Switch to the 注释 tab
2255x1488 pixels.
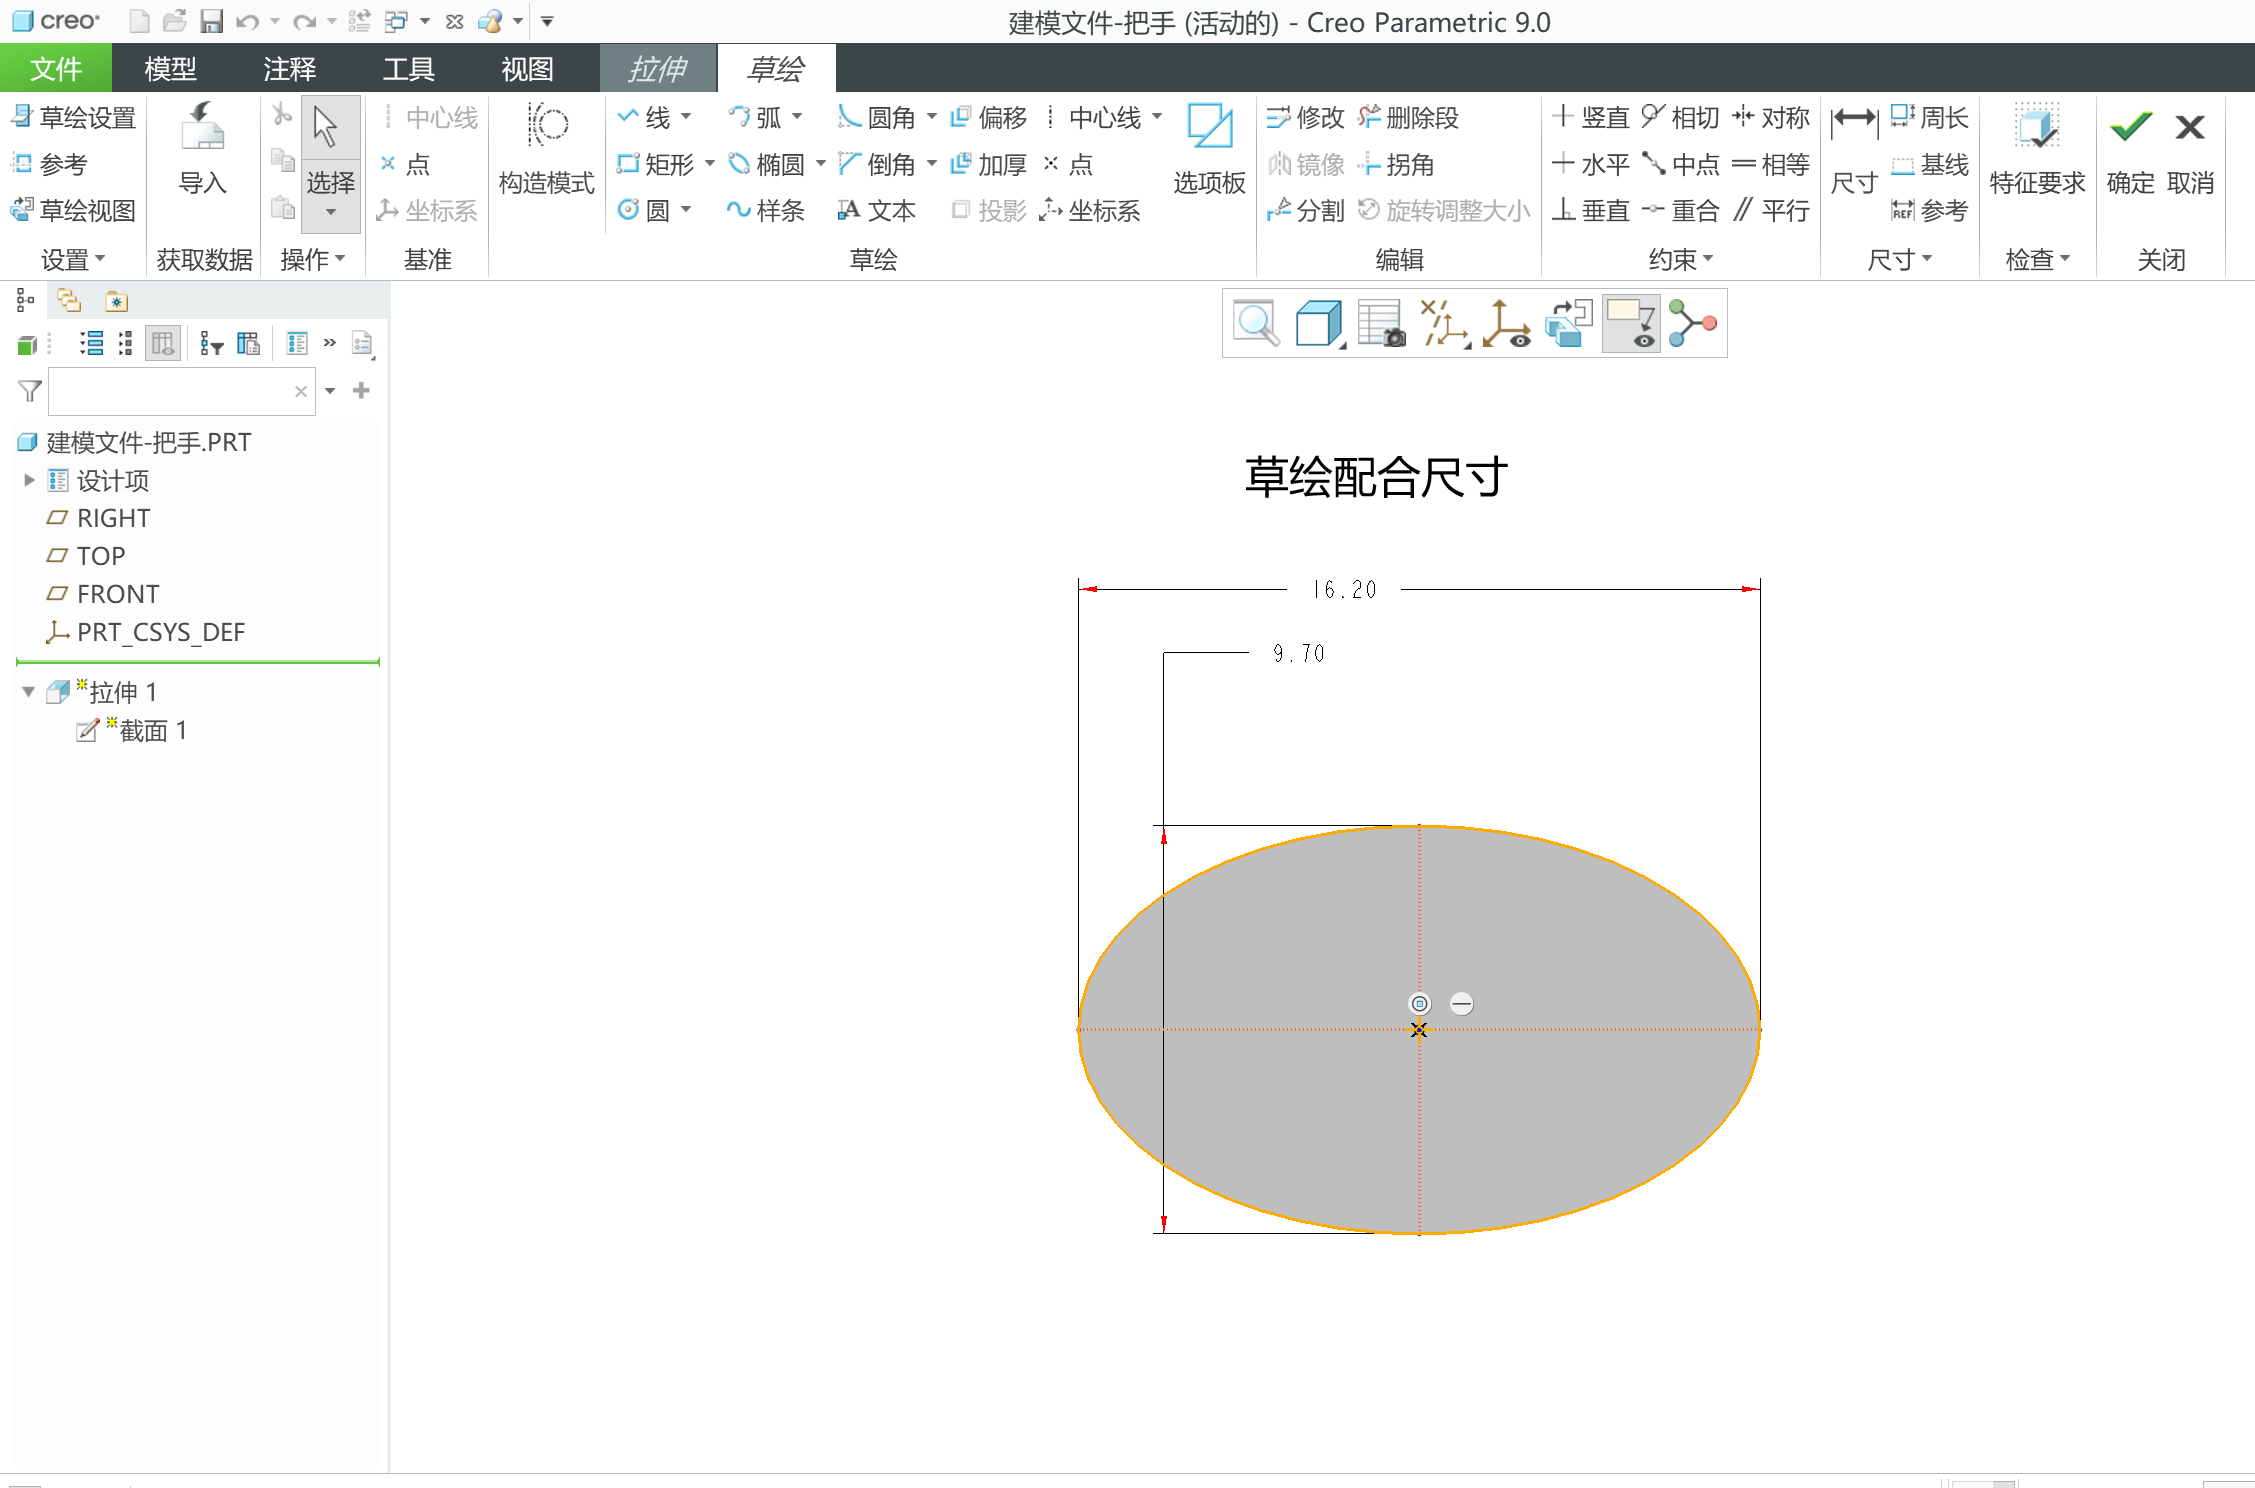click(x=290, y=69)
